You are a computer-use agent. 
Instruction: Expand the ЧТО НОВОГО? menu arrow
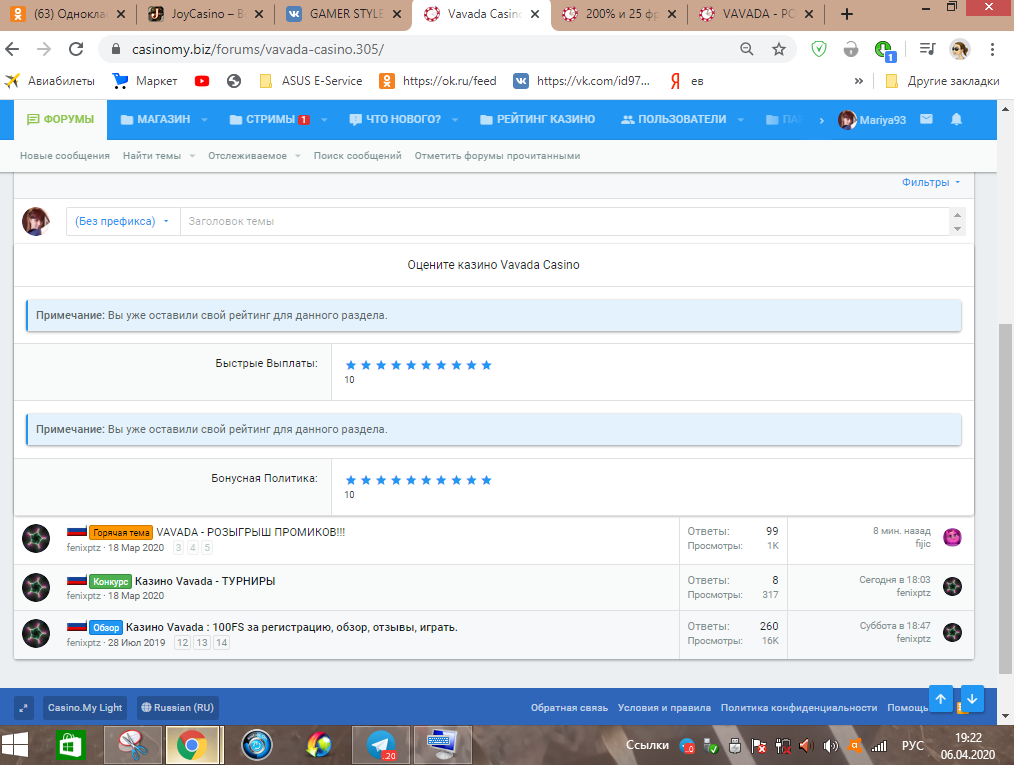click(455, 120)
